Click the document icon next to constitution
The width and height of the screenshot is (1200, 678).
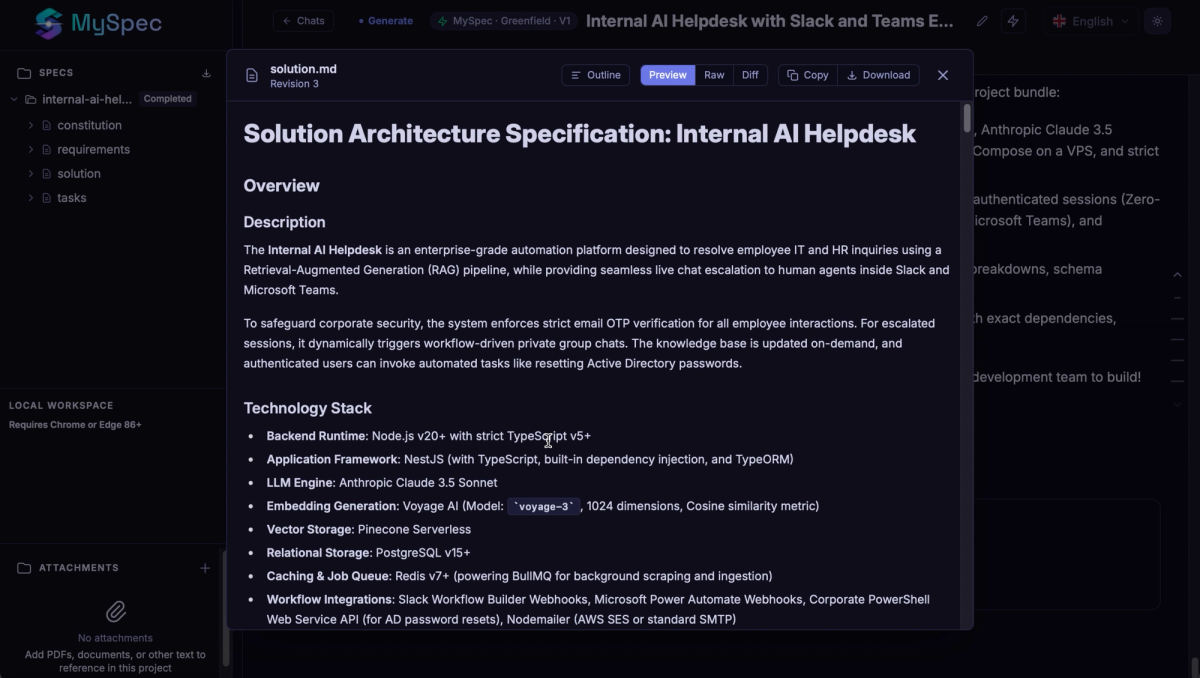click(47, 125)
